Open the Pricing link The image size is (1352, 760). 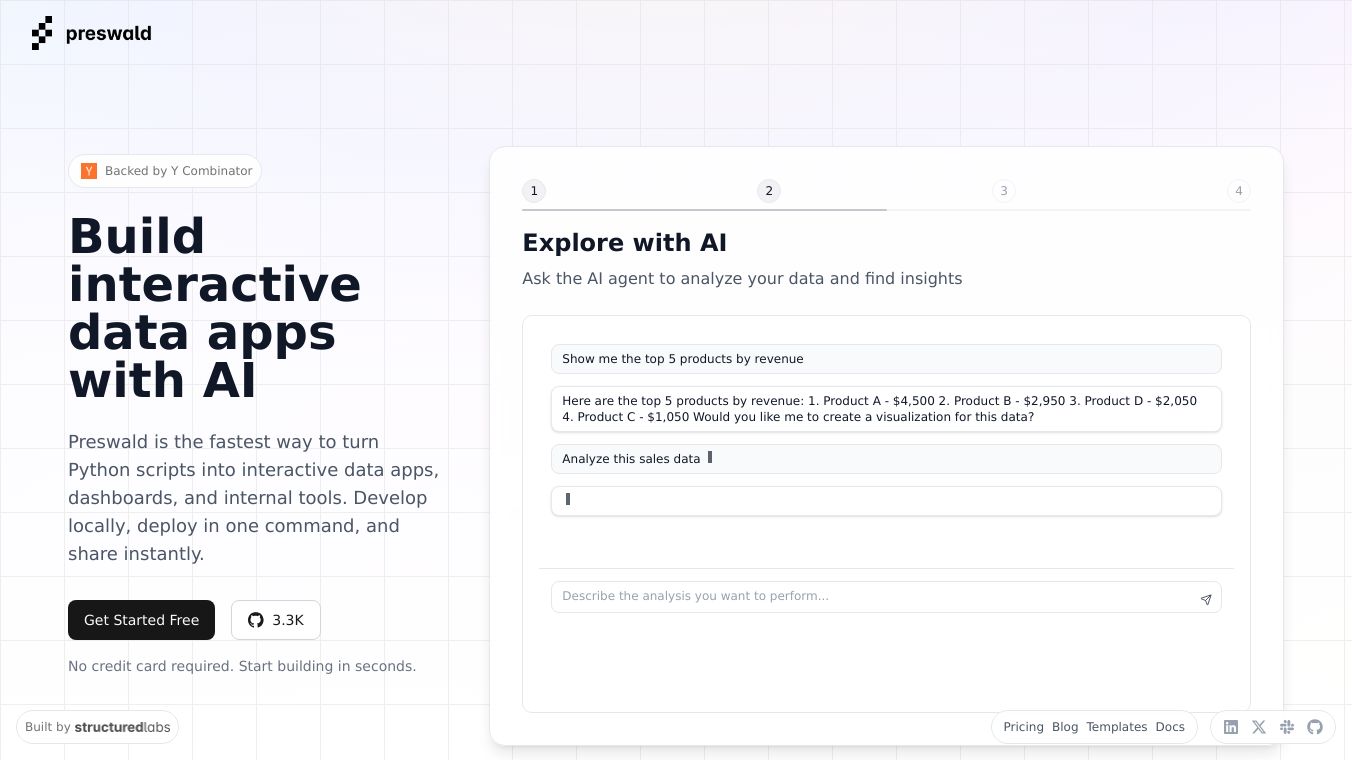pyautogui.click(x=1023, y=727)
